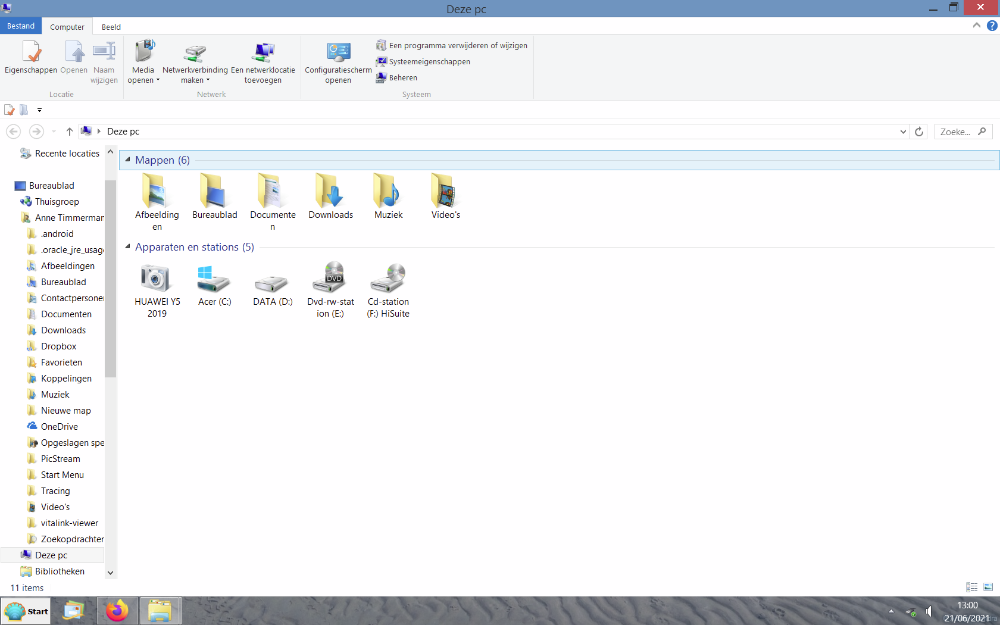Open Configuratiescherm from the ribbon
Viewport: 1000px width, 625px height.
(x=338, y=56)
